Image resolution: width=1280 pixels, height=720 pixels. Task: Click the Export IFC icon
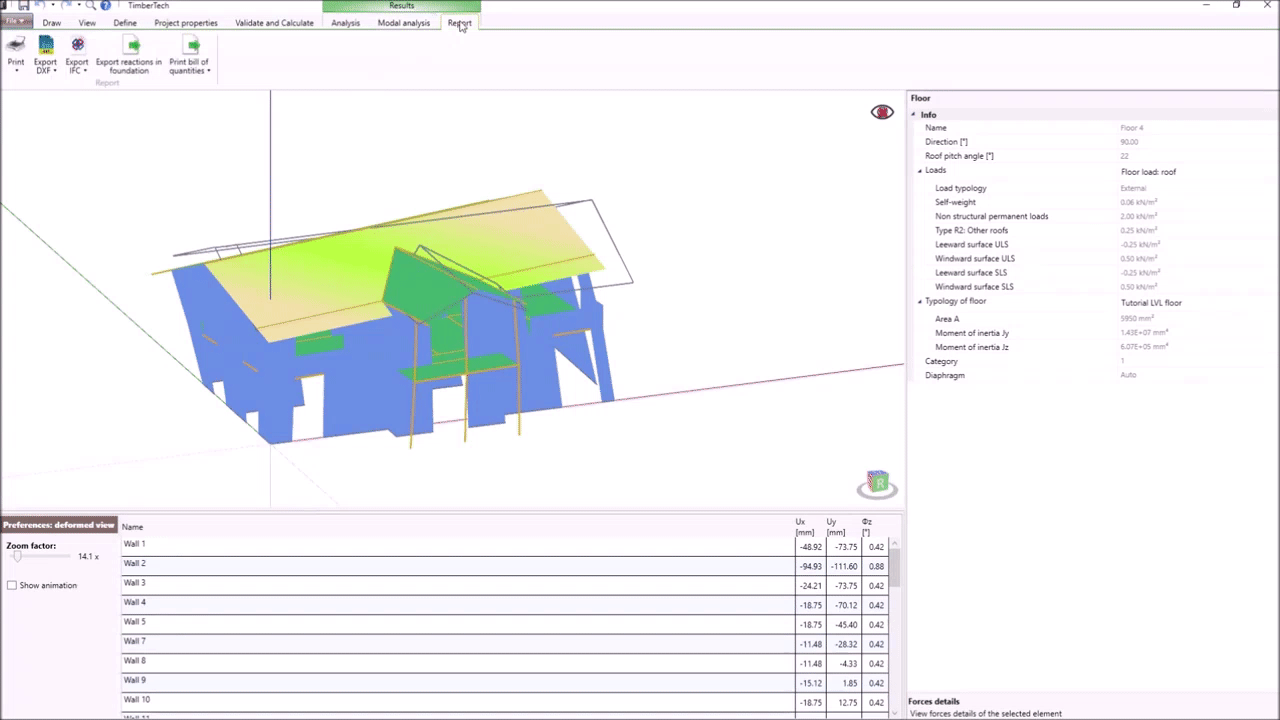pos(77,45)
